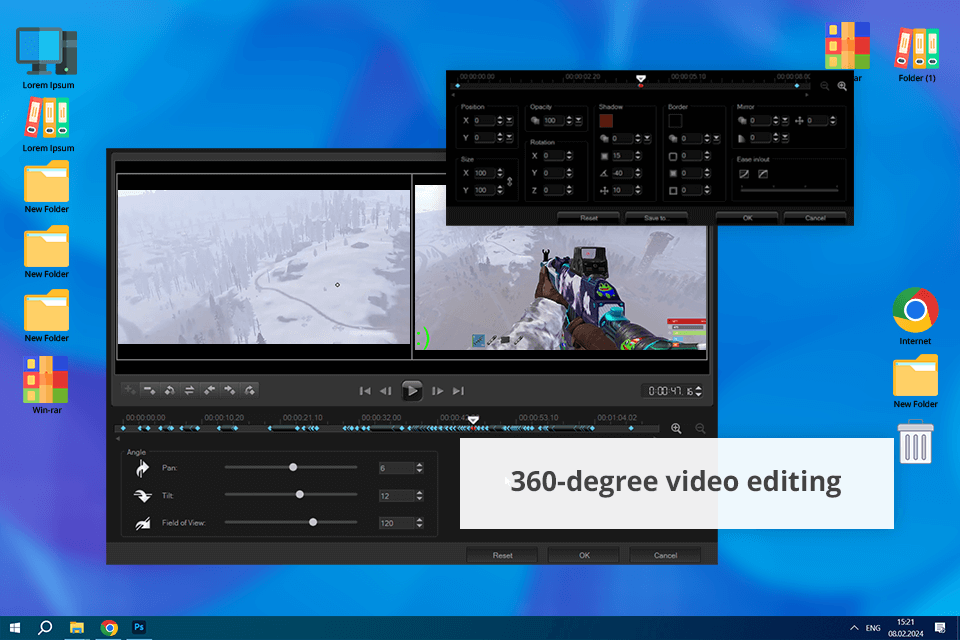
Task: Step forward one frame
Action: pyautogui.click(x=438, y=391)
